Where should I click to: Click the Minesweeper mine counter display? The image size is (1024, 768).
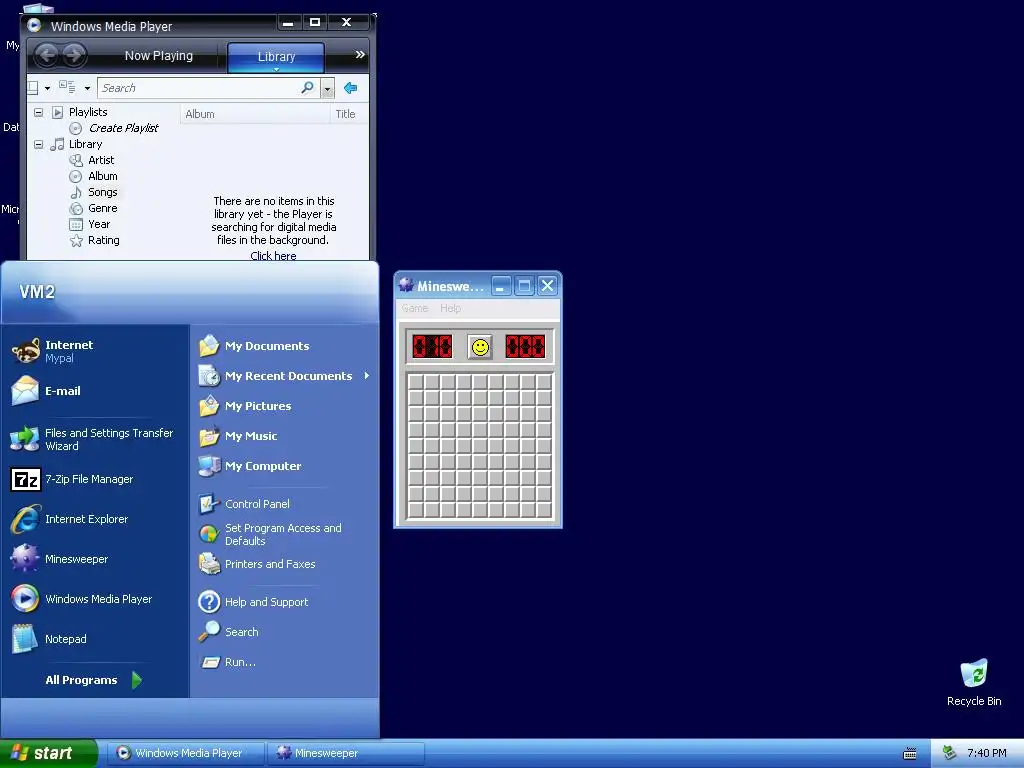point(432,346)
